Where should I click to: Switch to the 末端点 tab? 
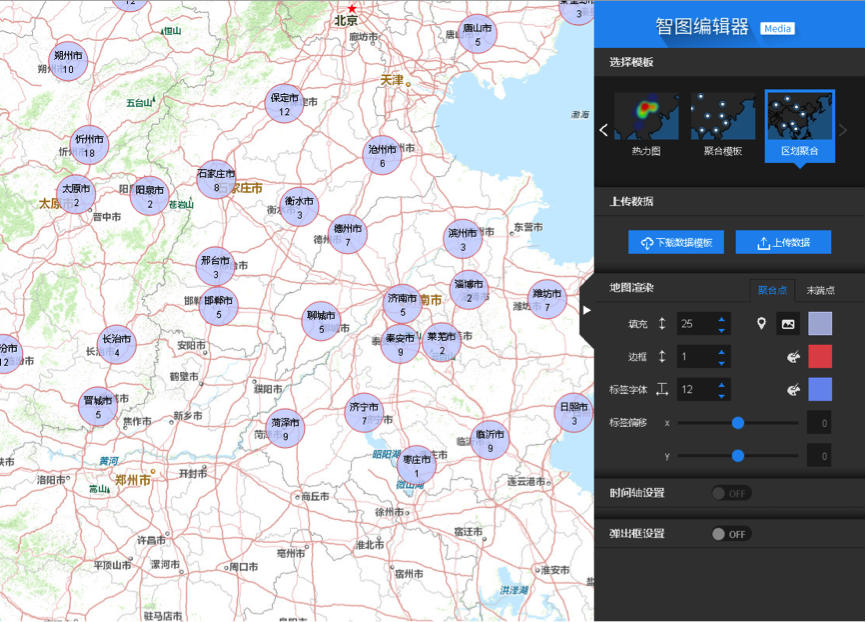click(x=821, y=291)
